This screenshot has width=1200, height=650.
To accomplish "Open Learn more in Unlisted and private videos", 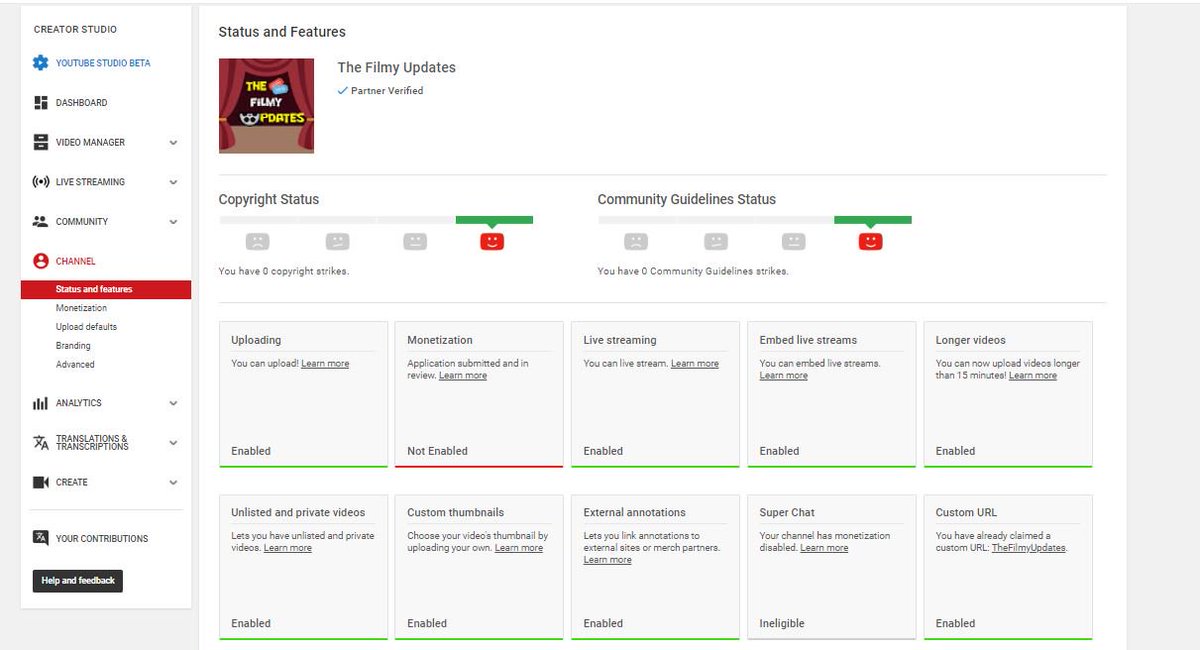I will [288, 548].
